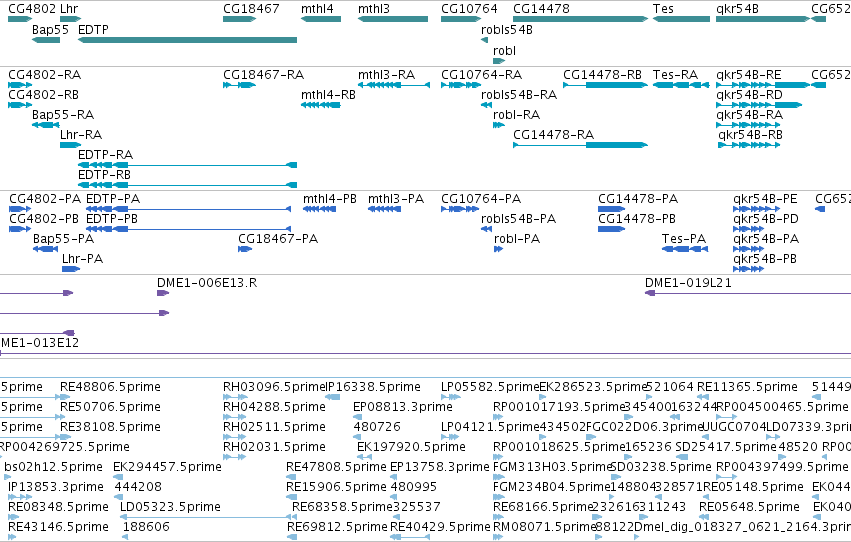Select the EDTP-PB protein label

coord(112,219)
